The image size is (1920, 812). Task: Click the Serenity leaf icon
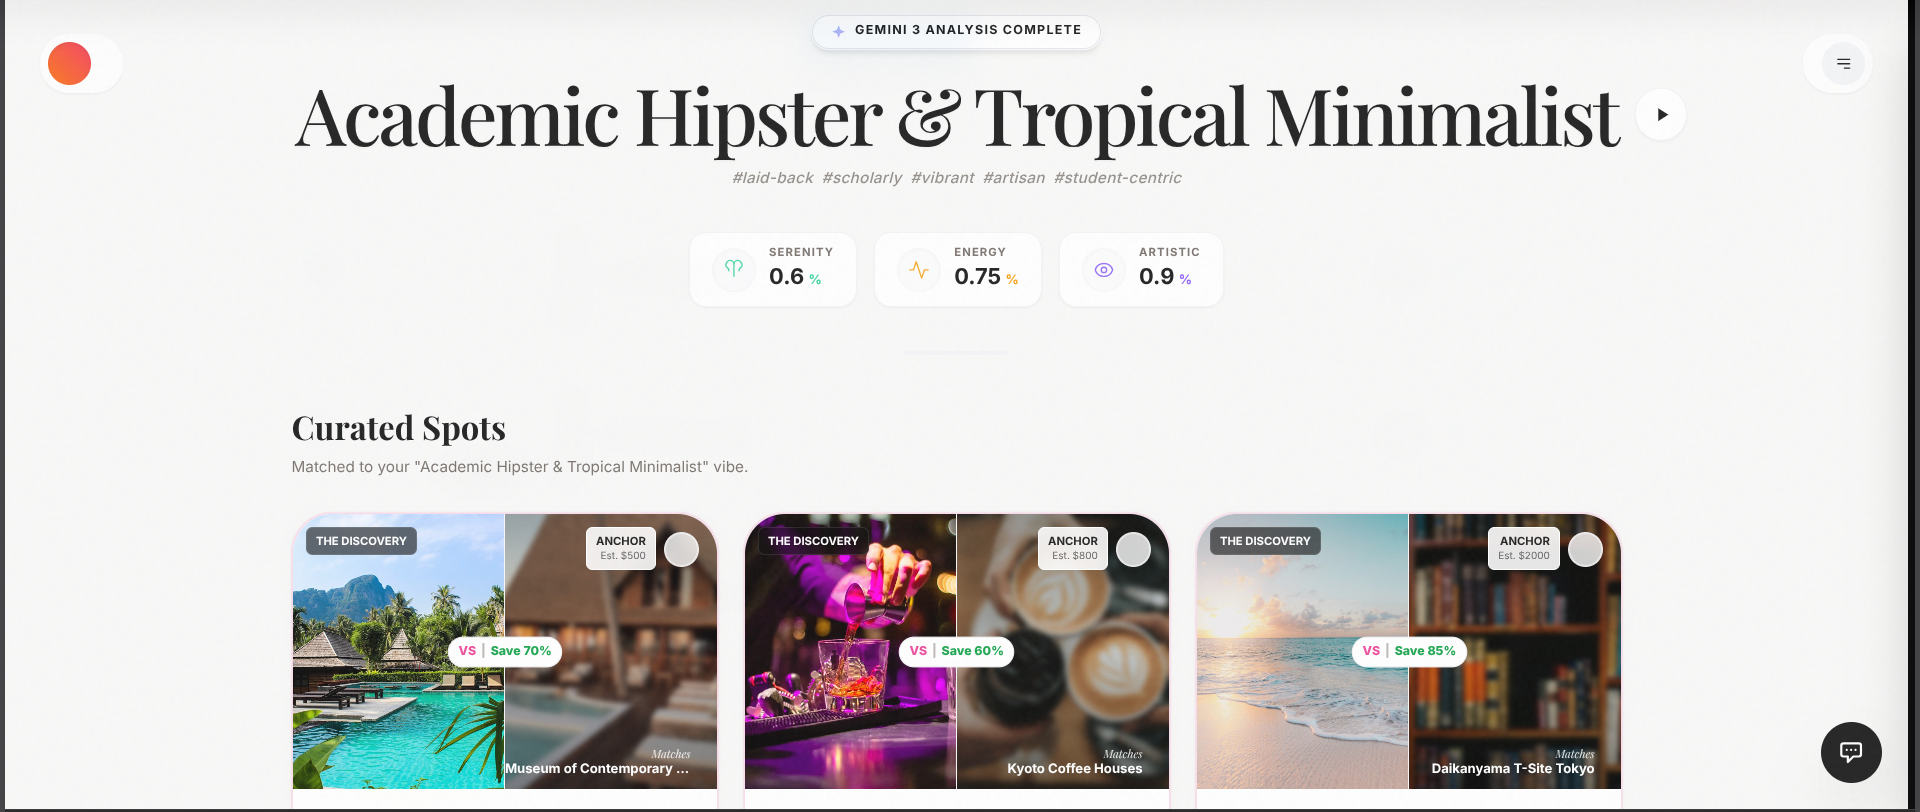point(734,269)
